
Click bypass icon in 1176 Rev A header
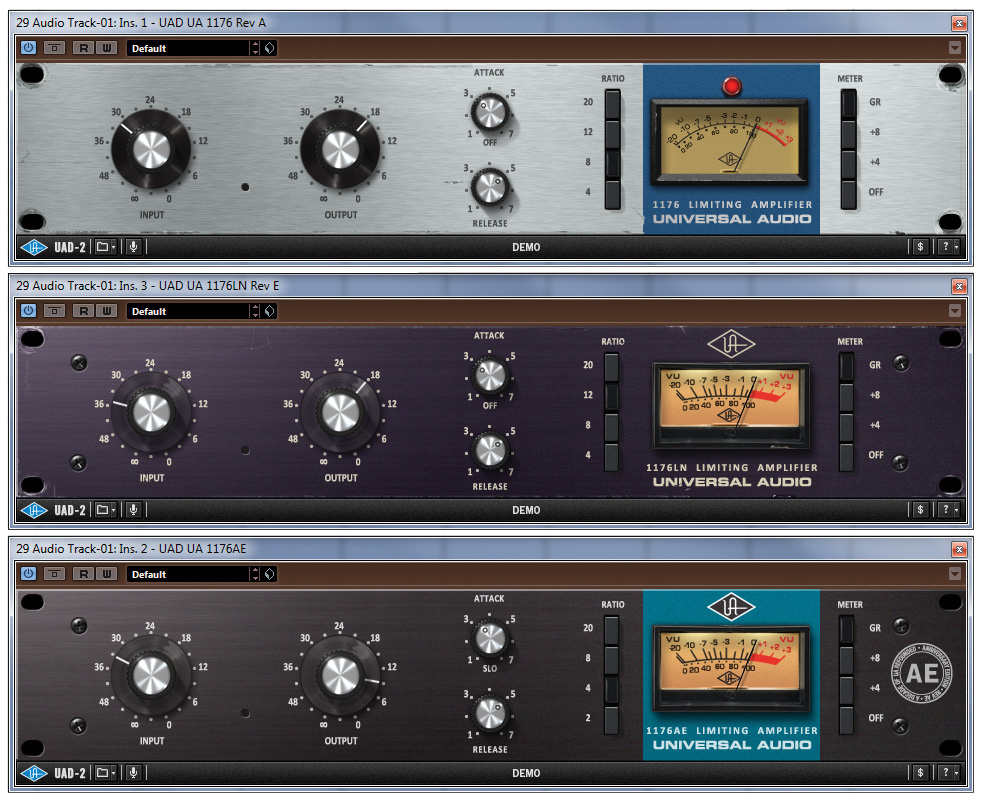click(x=55, y=48)
